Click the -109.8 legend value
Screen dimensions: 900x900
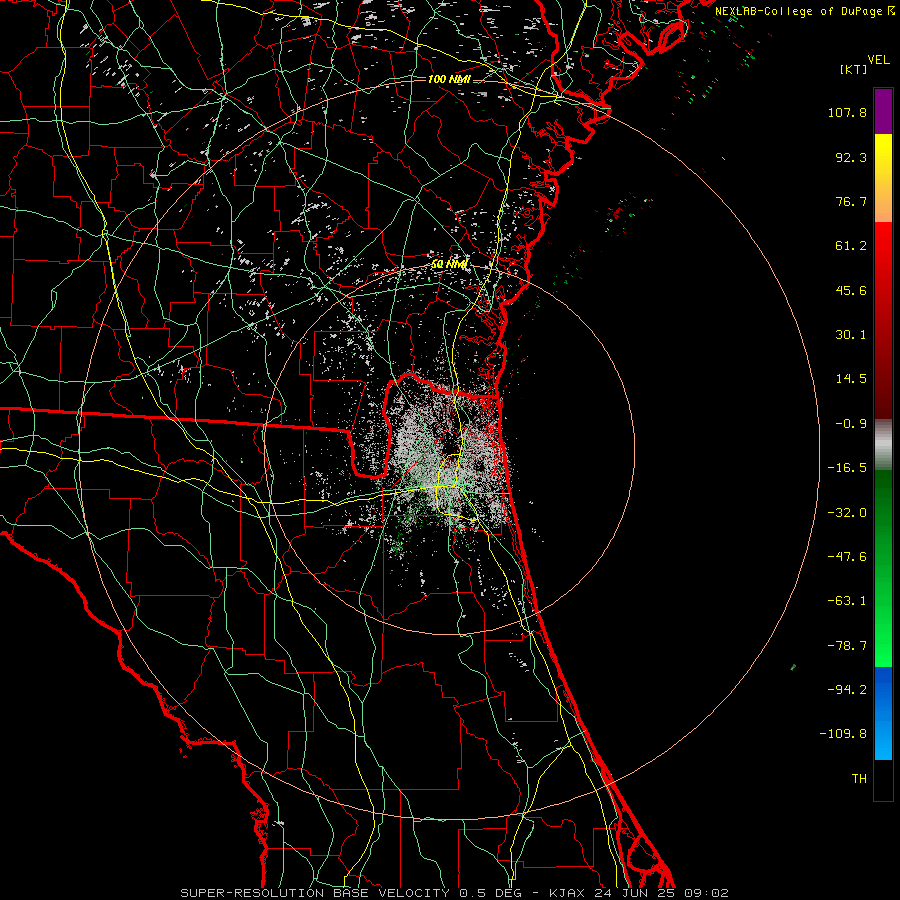click(x=843, y=734)
